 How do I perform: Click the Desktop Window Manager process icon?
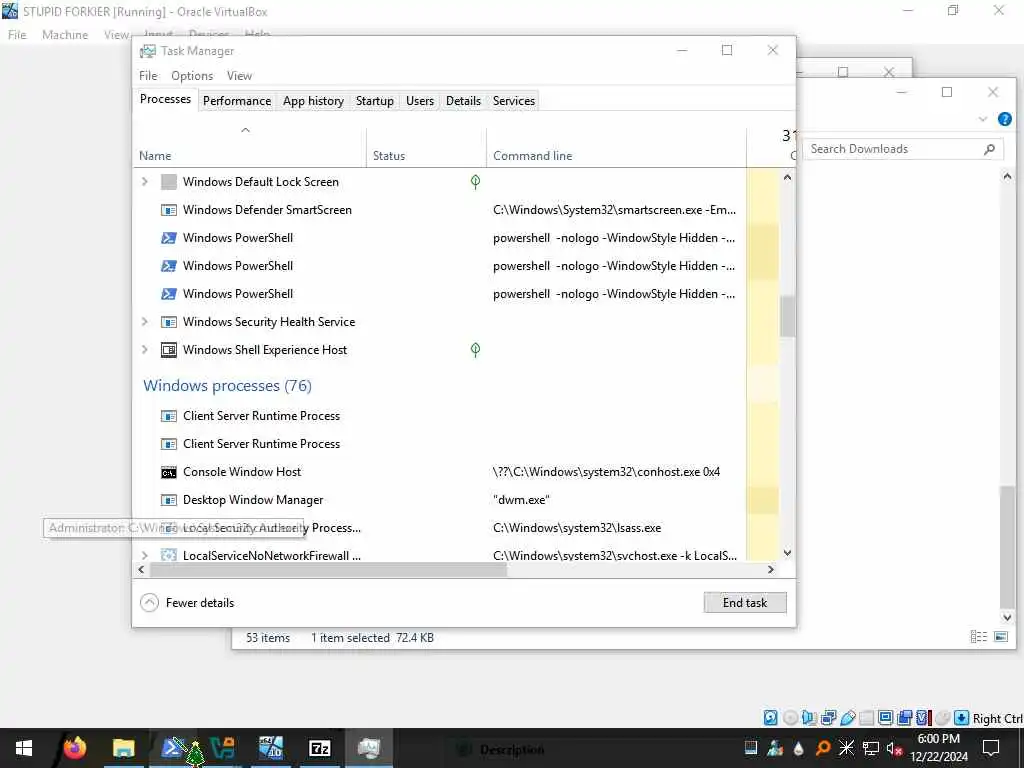pos(168,501)
